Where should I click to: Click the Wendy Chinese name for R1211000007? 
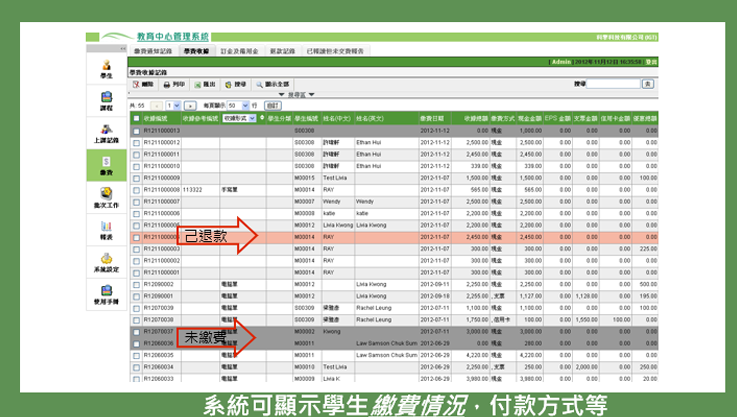[x=331, y=202]
